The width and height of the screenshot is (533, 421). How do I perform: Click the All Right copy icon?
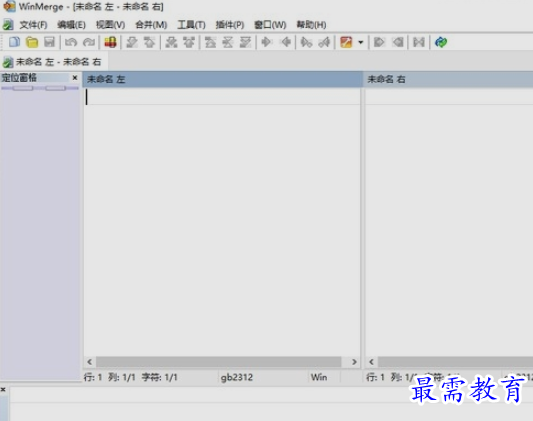(379, 42)
